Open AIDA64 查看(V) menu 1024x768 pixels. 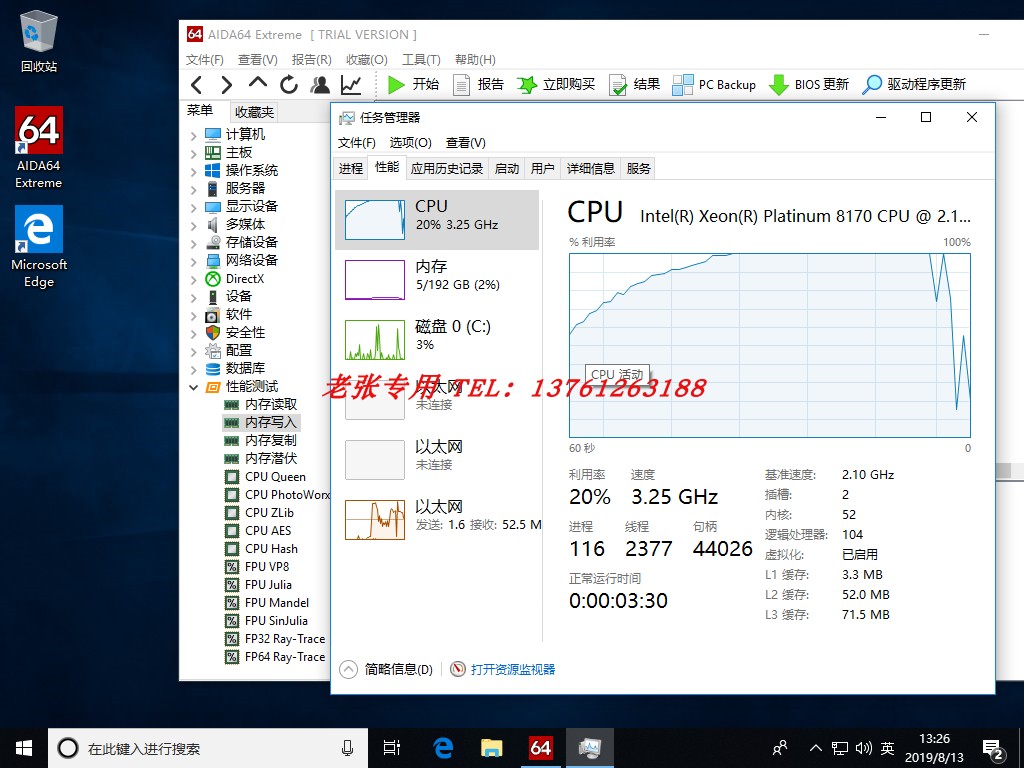tap(257, 59)
